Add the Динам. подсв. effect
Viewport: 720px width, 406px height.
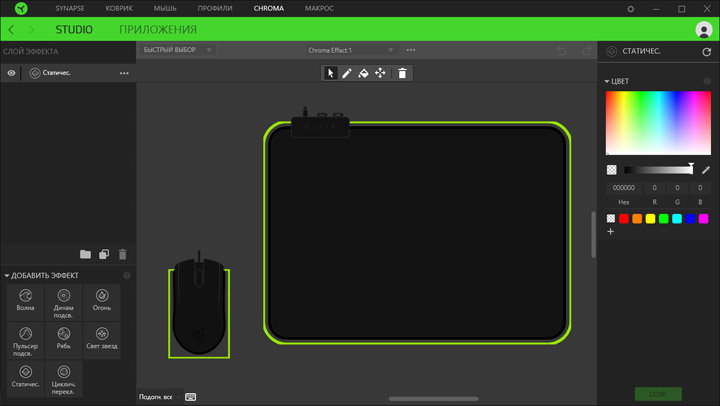[64, 302]
